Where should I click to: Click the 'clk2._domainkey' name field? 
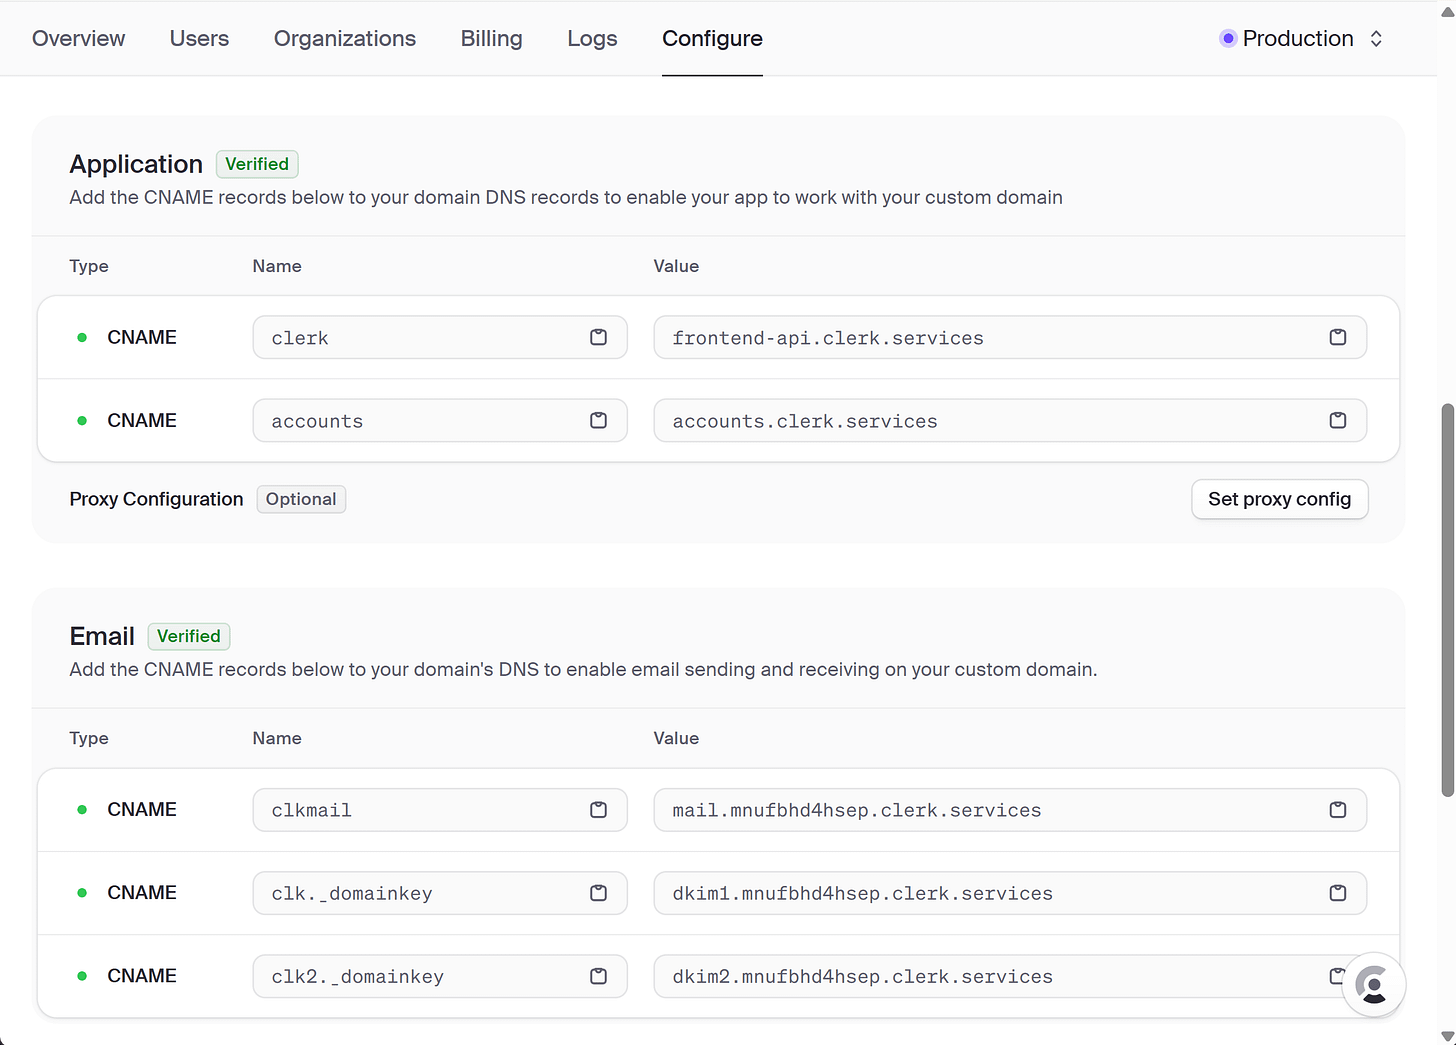[440, 975]
